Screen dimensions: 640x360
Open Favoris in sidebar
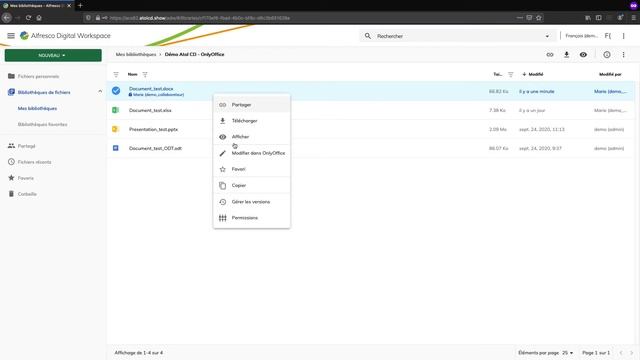tap(26, 178)
